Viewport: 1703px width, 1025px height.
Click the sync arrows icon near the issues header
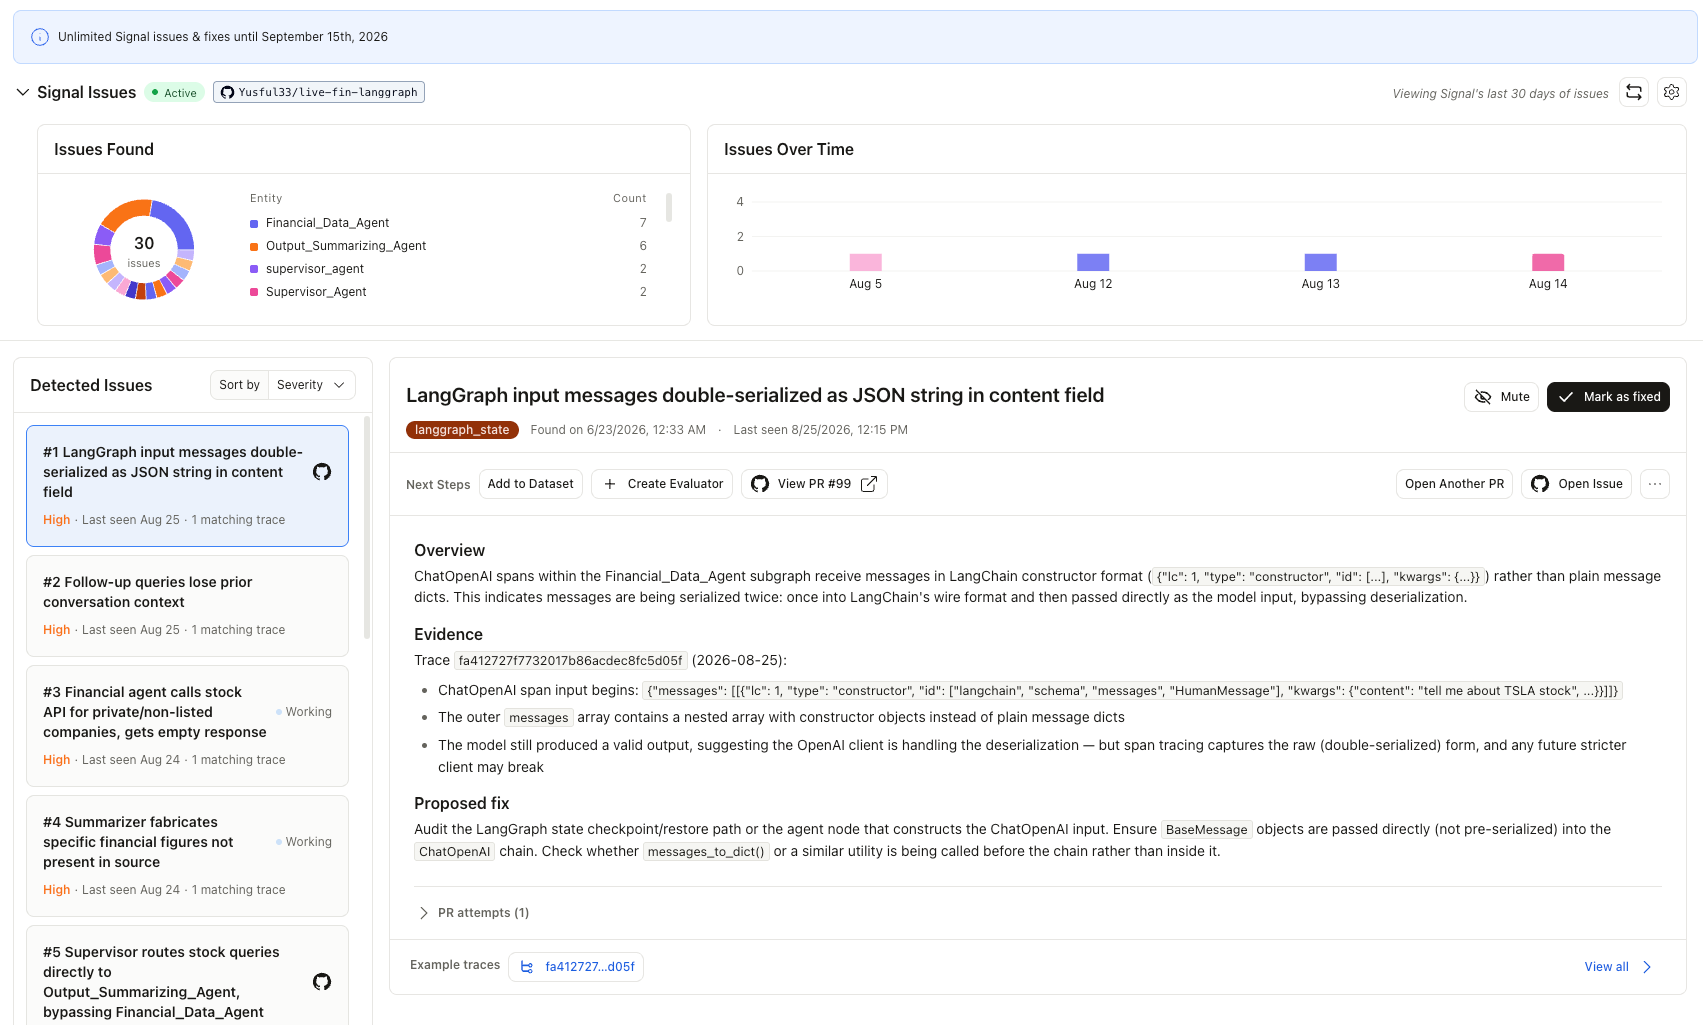point(1634,92)
